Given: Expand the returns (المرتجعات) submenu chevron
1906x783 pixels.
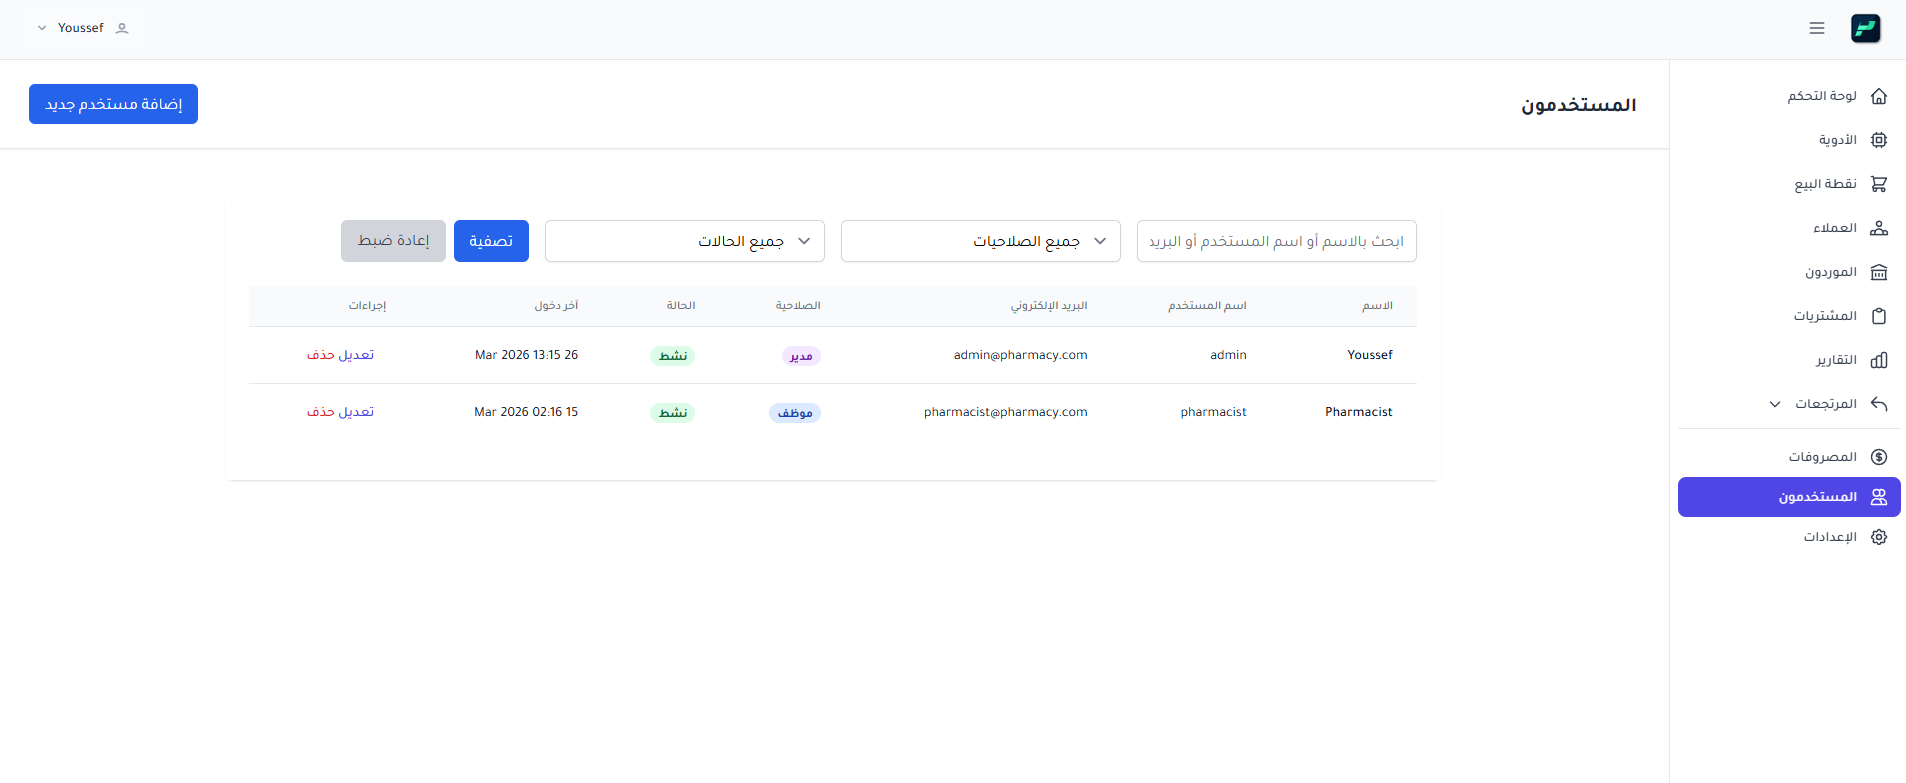Looking at the screenshot, I should (x=1775, y=404).
